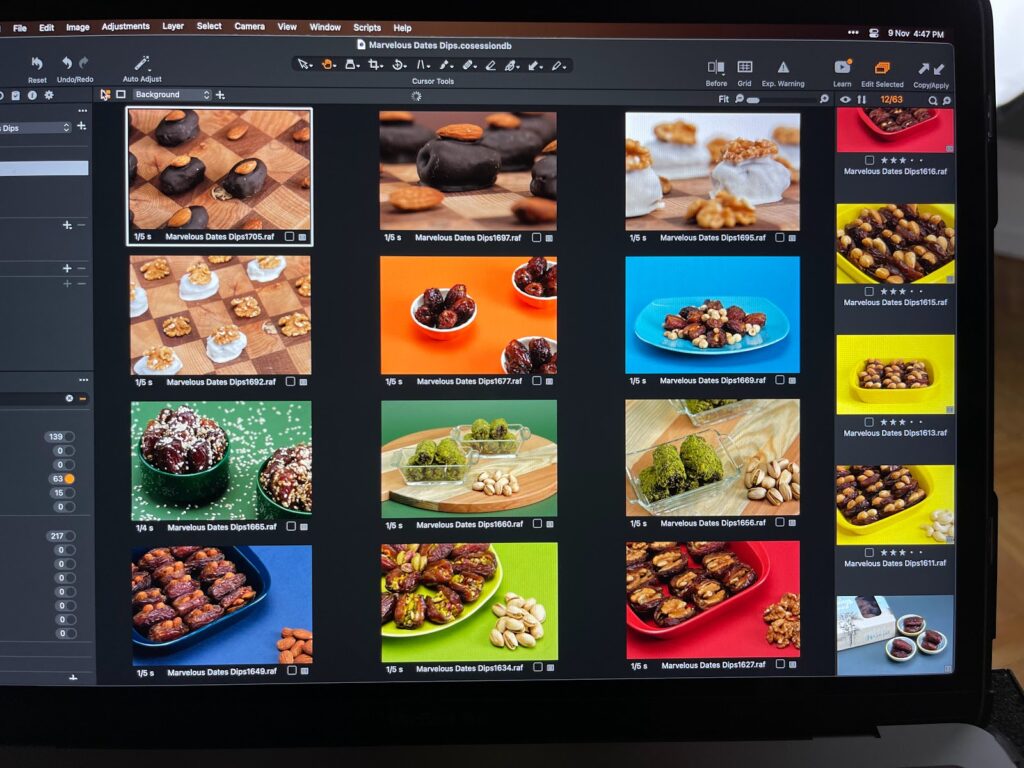
Task: Open the Learn panel
Action: click(842, 67)
